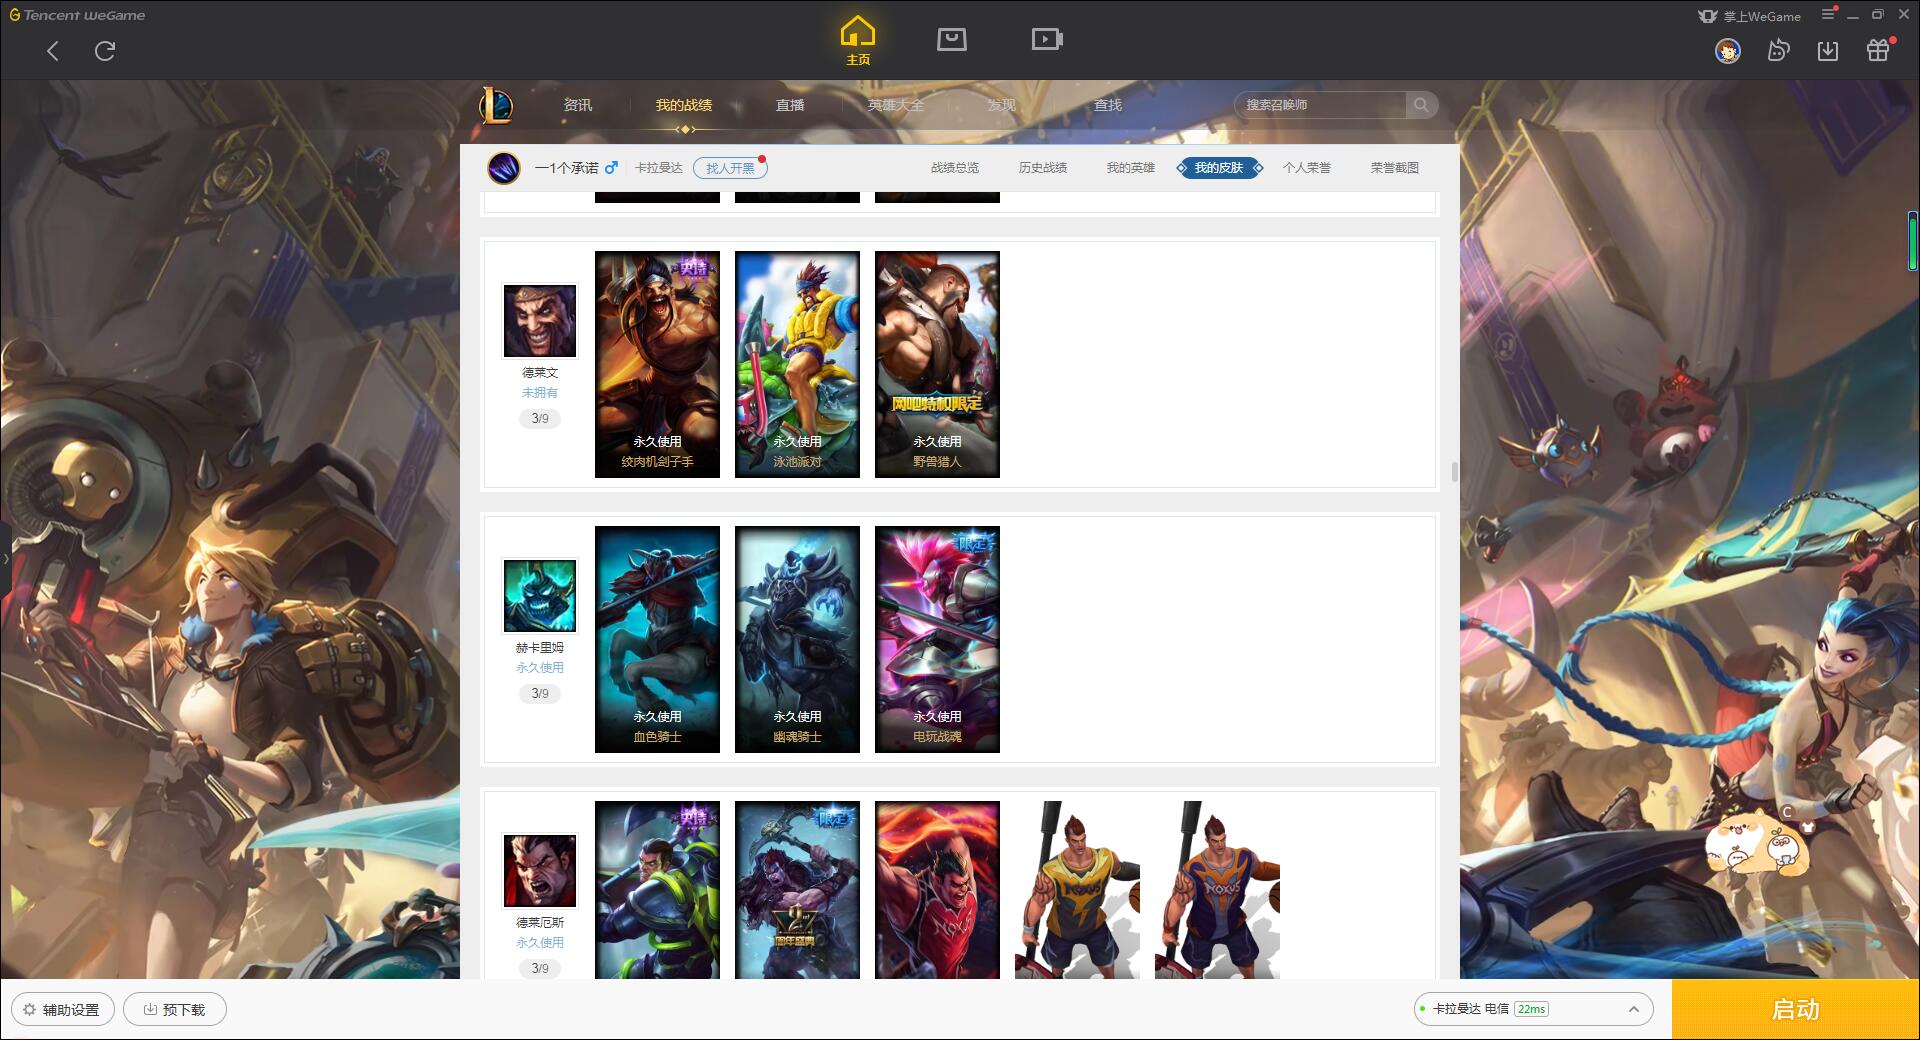Click the 启动 launch game button
The height and width of the screenshot is (1040, 1920).
coord(1796,1010)
